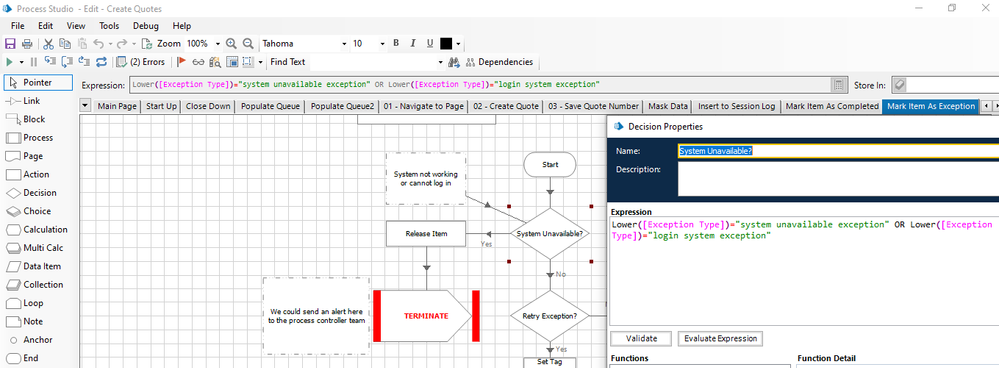Switch to the 02 - Create Quote tab
Viewport: 999px width, 368px height.
(x=505, y=106)
